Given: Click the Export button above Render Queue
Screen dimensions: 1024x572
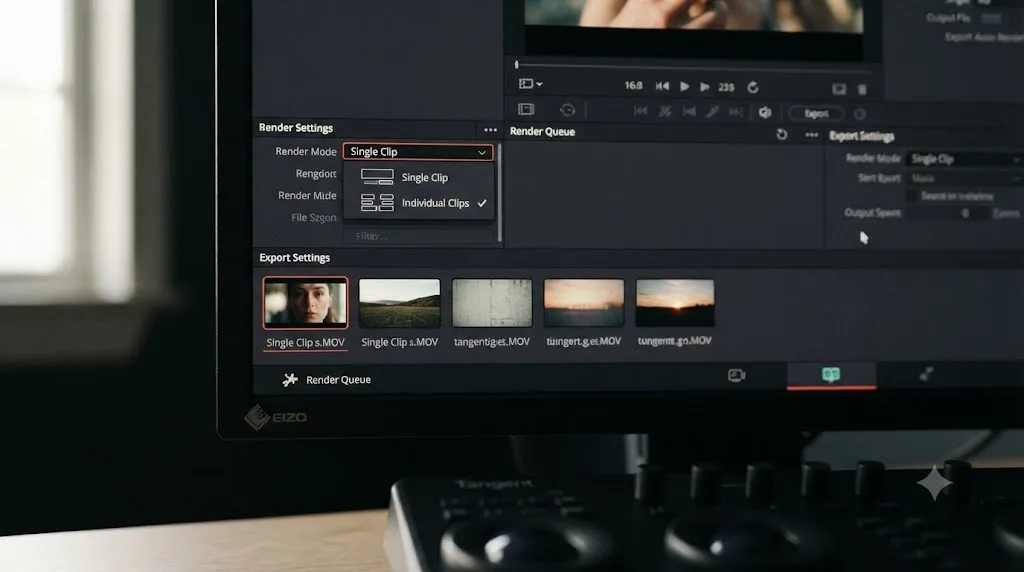Looking at the screenshot, I should click(816, 114).
